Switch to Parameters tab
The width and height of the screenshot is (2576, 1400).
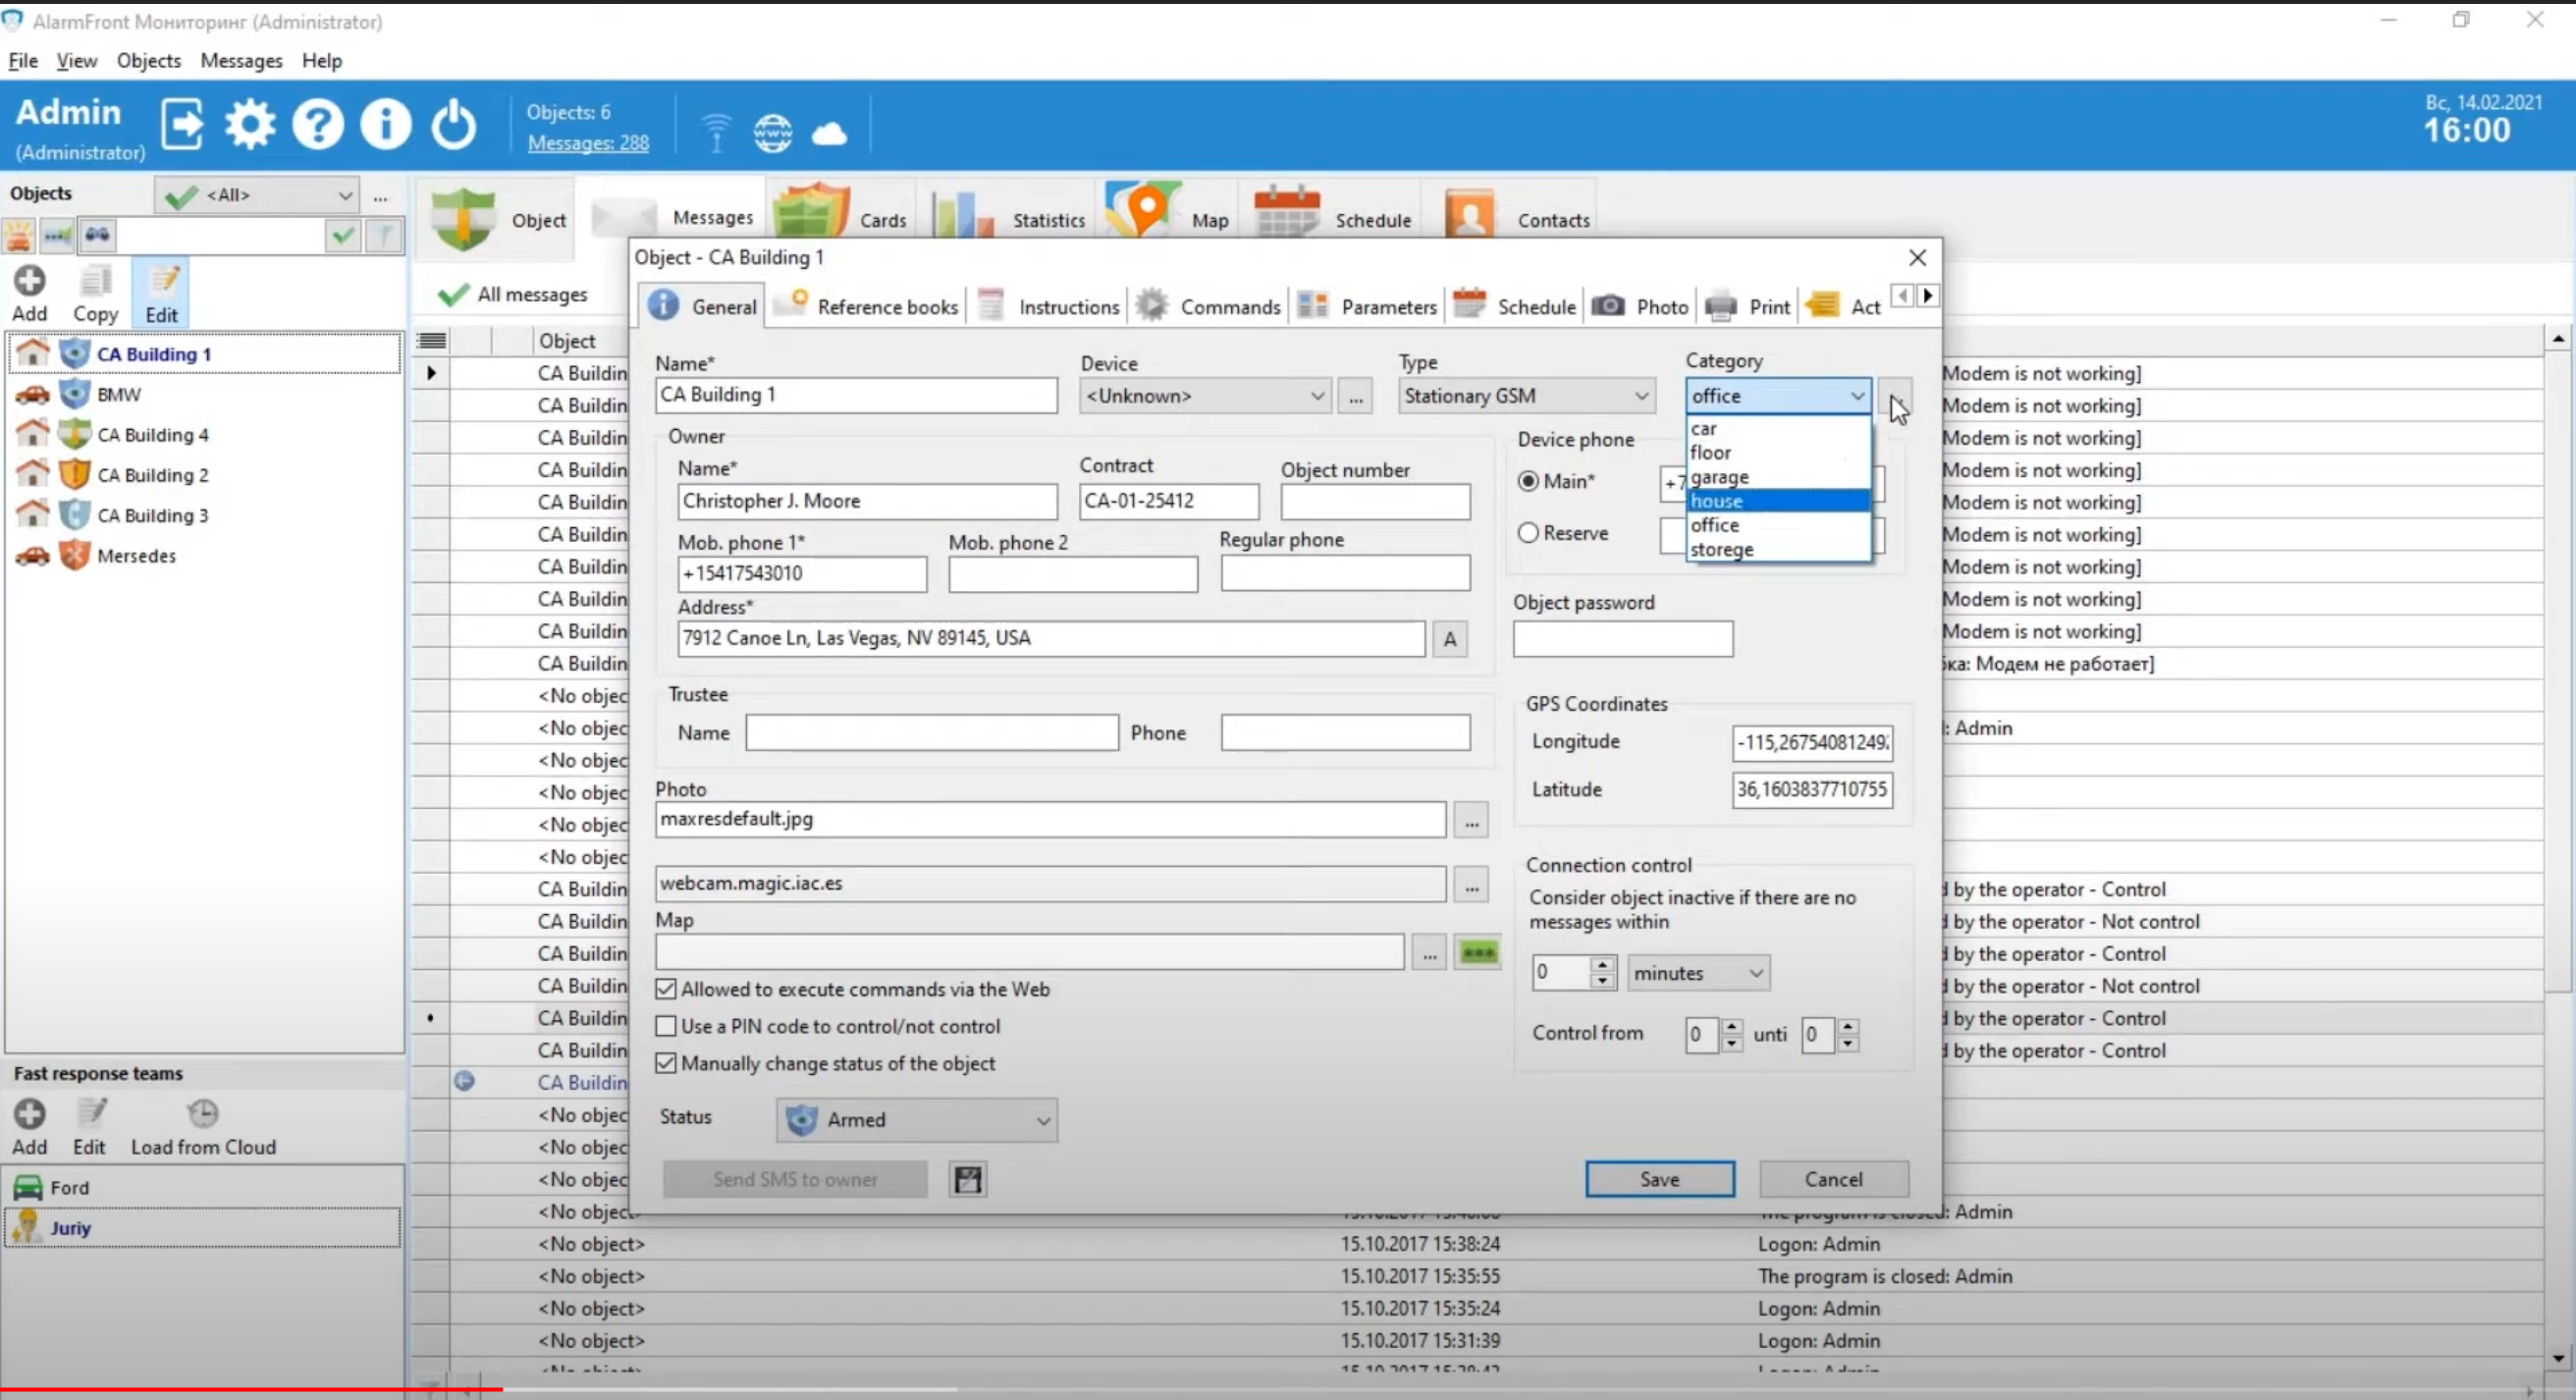[x=1367, y=306]
